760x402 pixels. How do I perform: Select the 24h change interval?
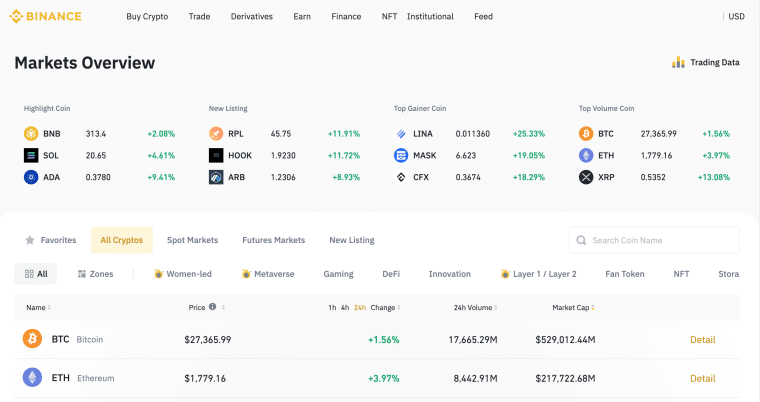click(360, 307)
